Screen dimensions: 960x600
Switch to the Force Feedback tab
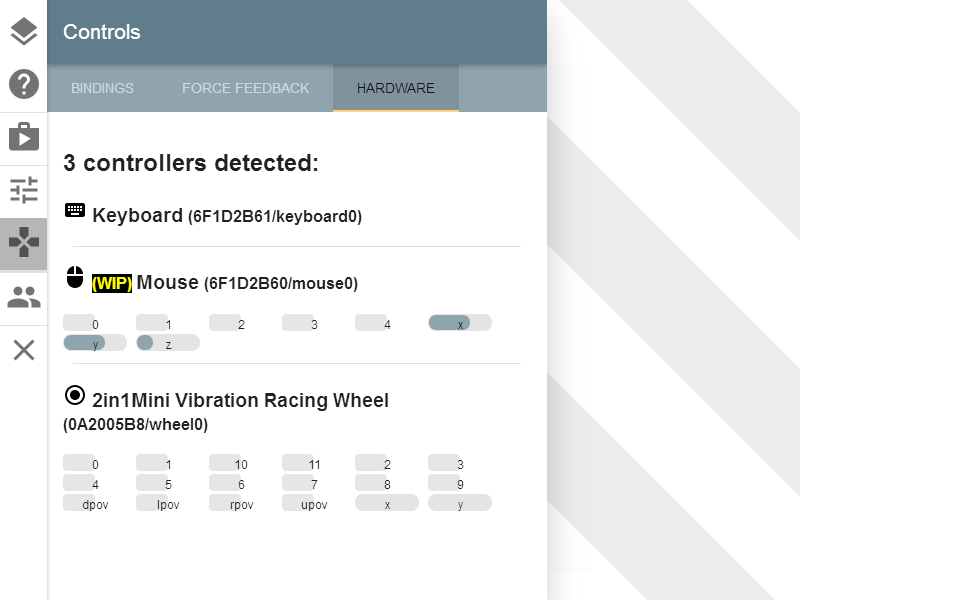coord(246,88)
